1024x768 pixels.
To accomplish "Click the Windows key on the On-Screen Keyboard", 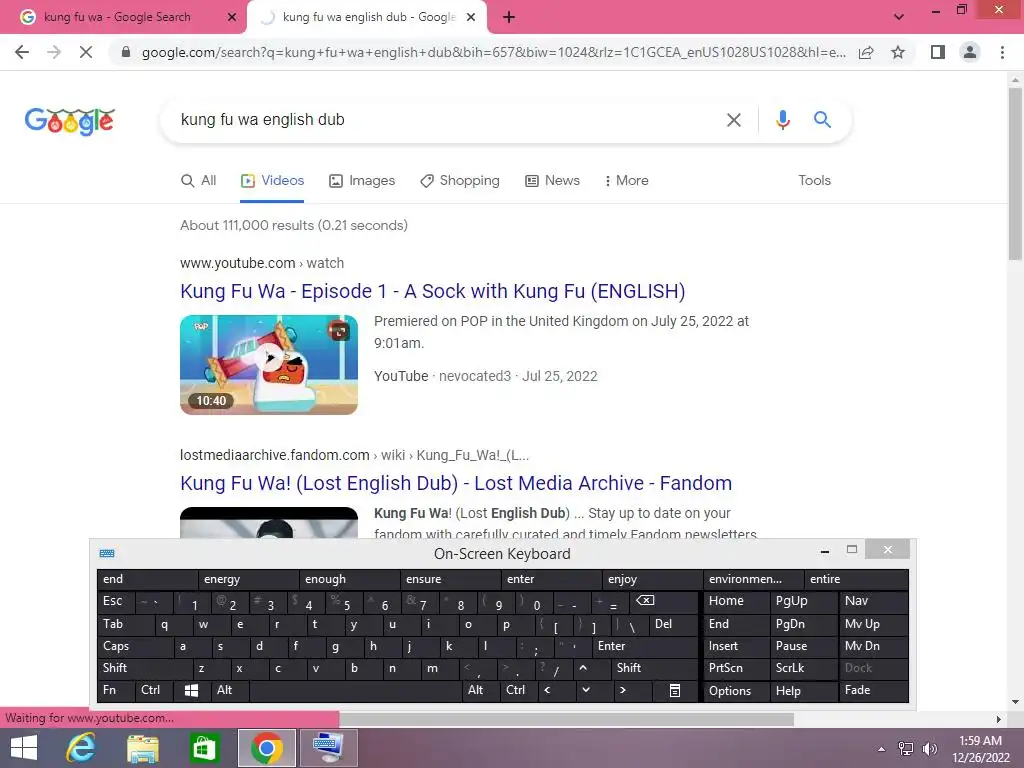I will 191,690.
